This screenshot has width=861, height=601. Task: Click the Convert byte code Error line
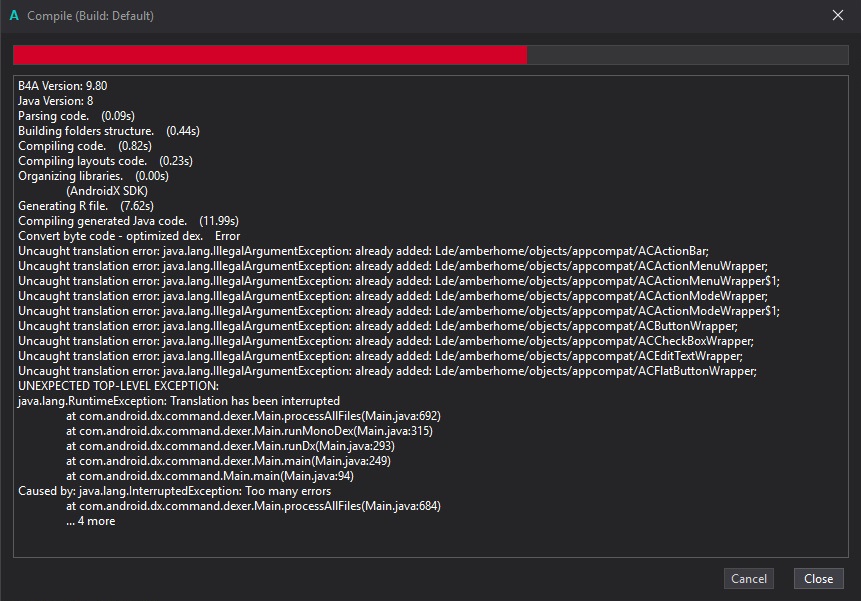pyautogui.click(x=128, y=236)
